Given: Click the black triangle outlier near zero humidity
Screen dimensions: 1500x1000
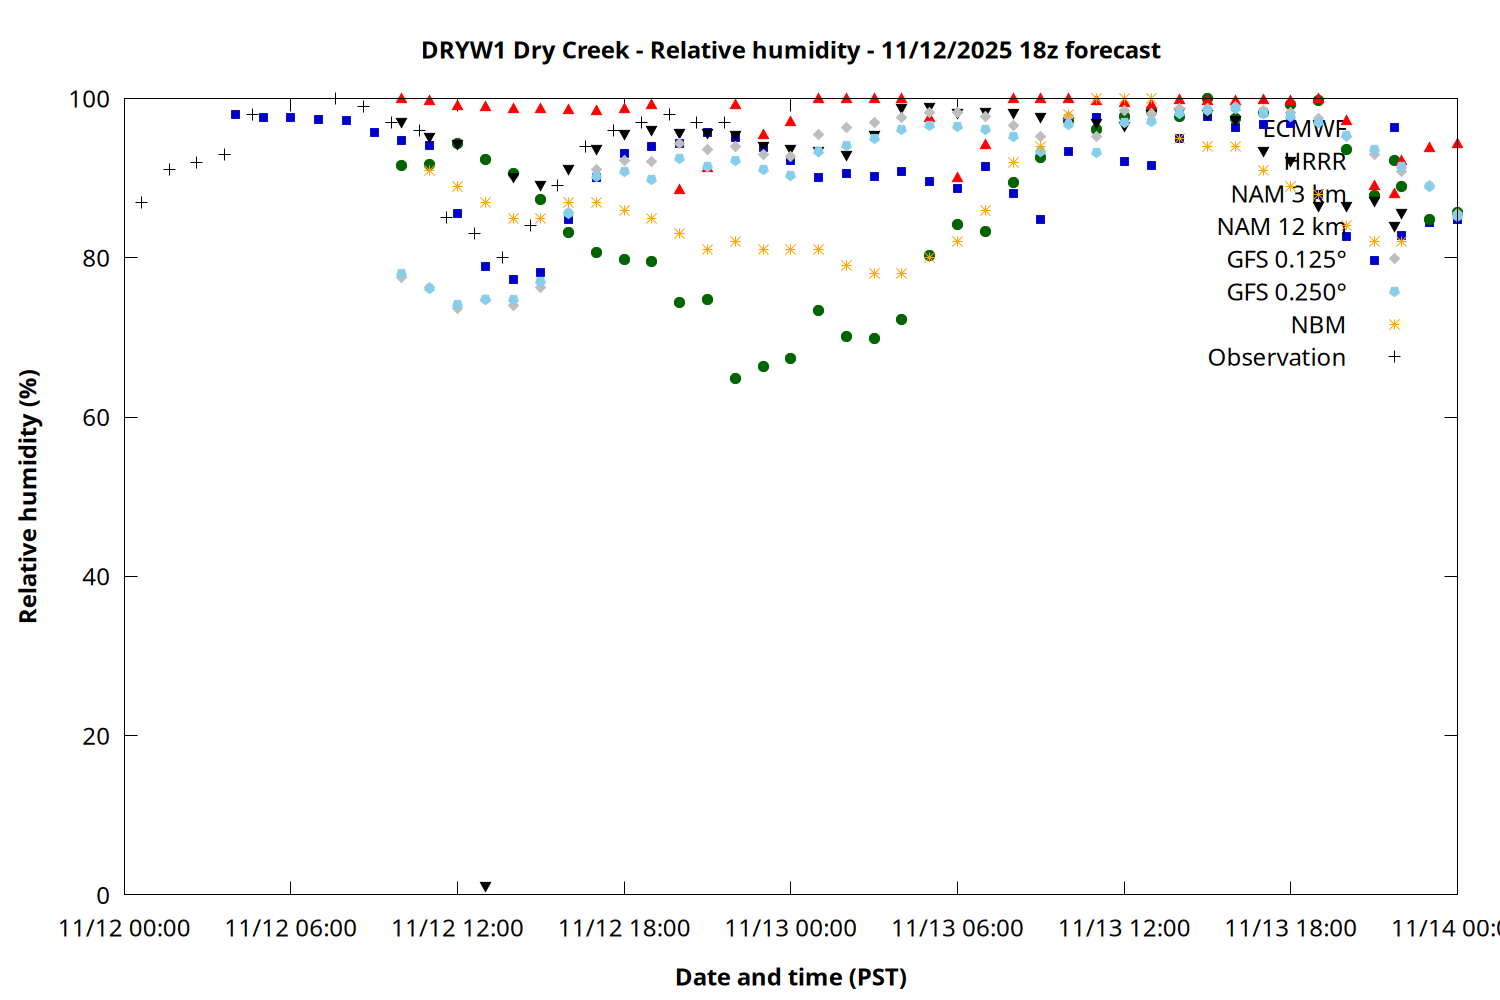Looking at the screenshot, I should pyautogui.click(x=485, y=887).
